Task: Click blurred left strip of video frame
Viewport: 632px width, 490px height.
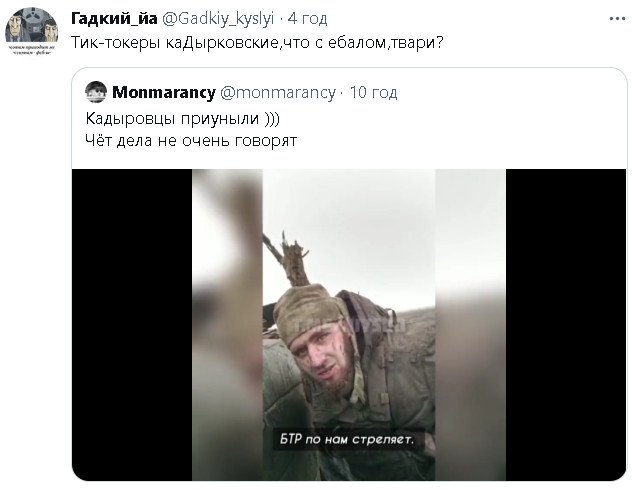Action: click(x=228, y=324)
